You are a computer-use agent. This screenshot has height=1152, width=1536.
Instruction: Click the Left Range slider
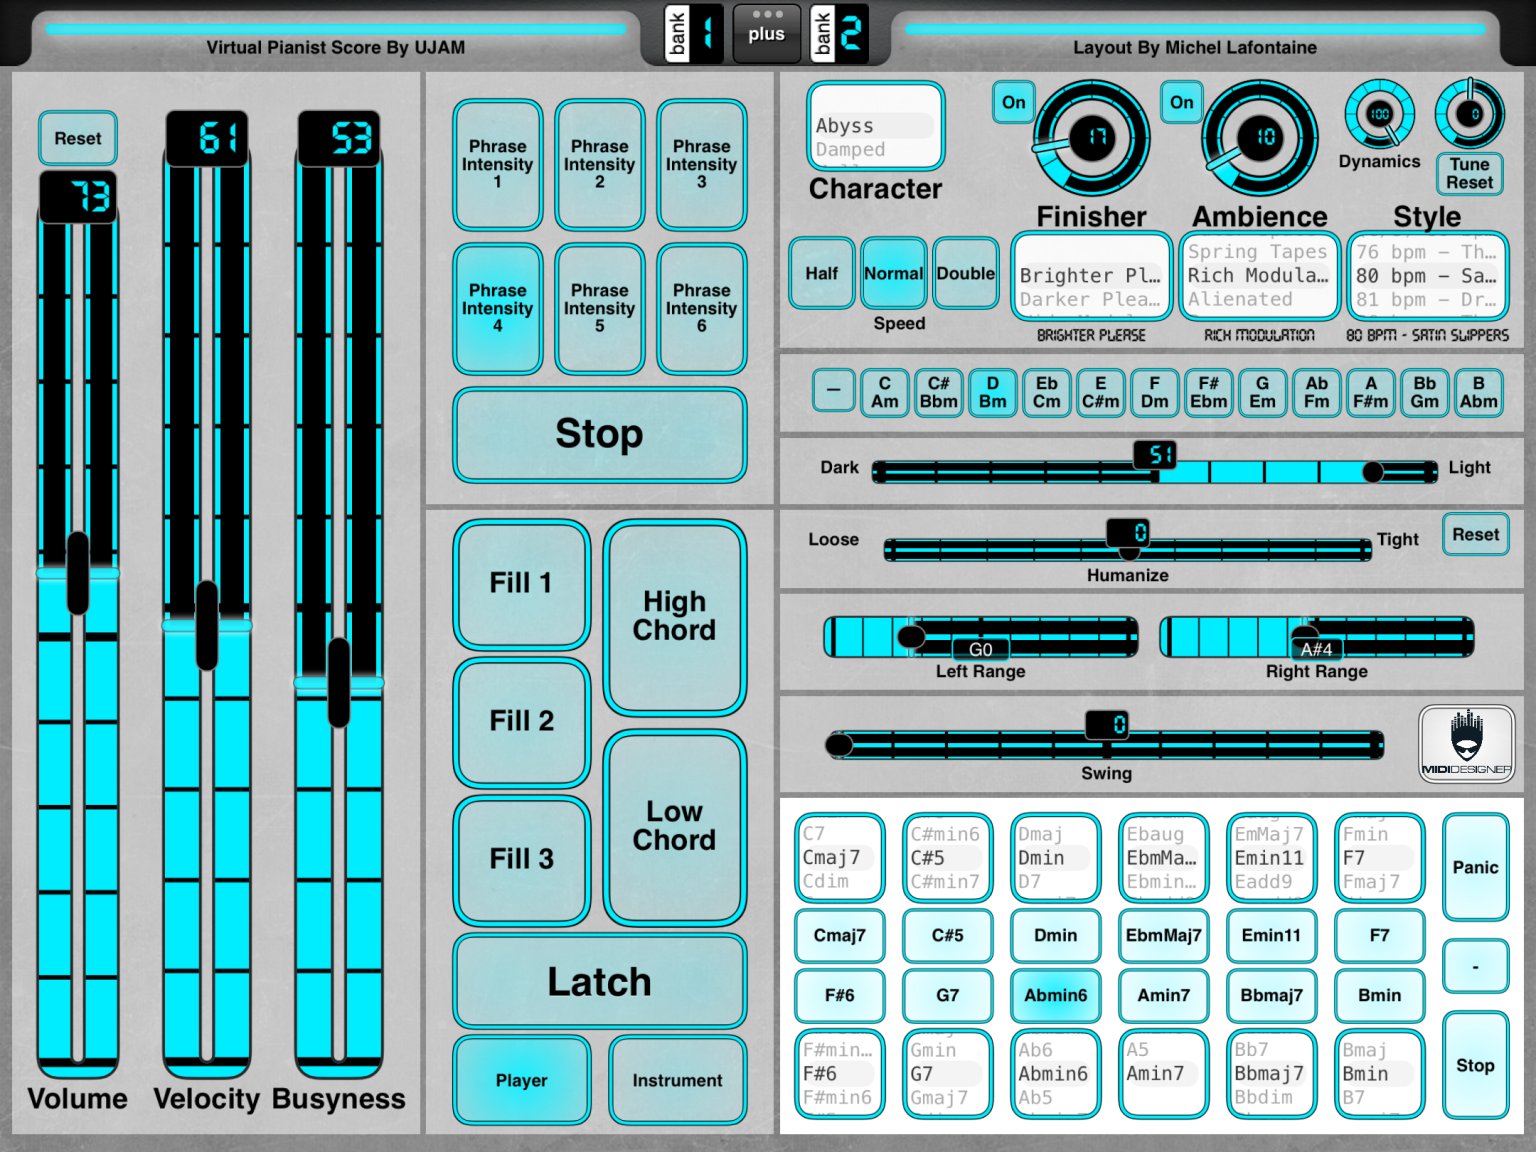pyautogui.click(x=981, y=637)
